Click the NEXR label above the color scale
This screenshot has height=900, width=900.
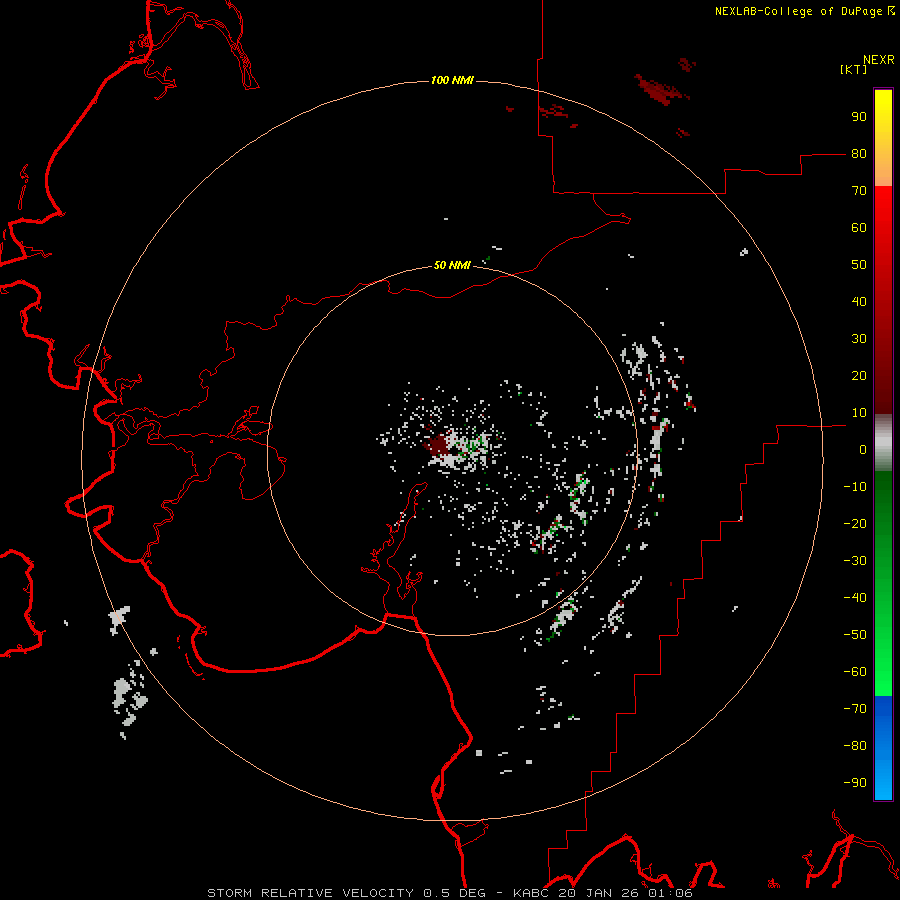click(879, 60)
